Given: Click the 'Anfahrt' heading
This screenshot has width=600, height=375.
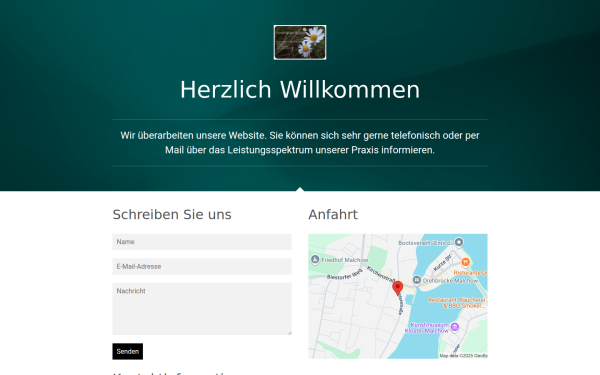Looking at the screenshot, I should point(333,215).
